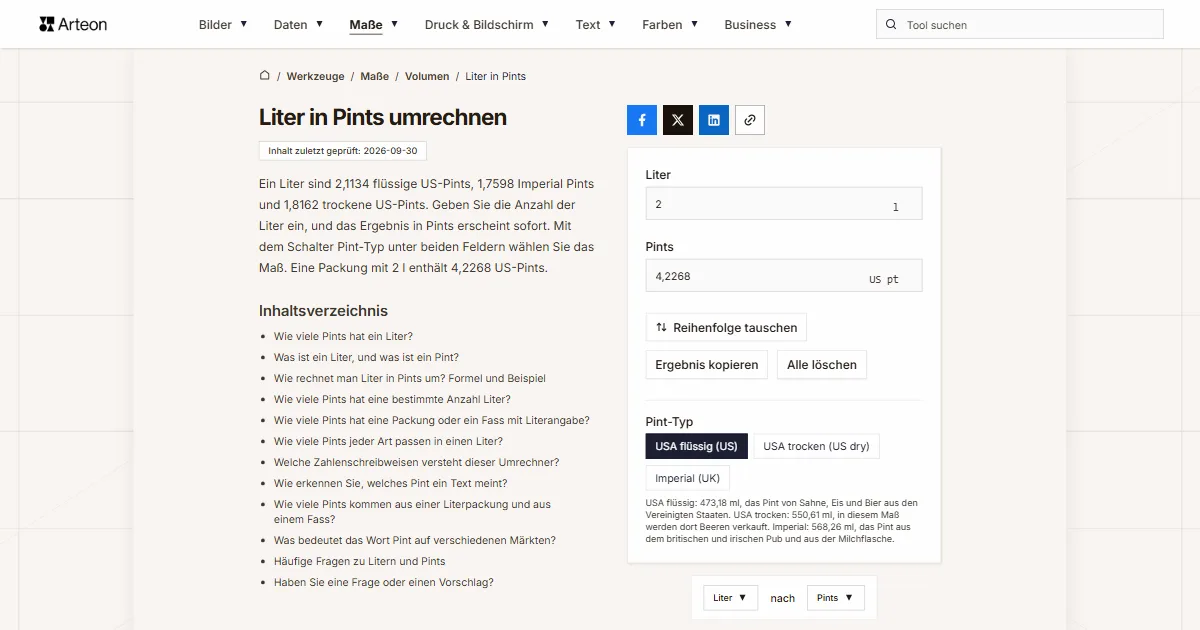Click the Tool suchen search box
This screenshot has height=630, width=1200.
pyautogui.click(x=1020, y=25)
